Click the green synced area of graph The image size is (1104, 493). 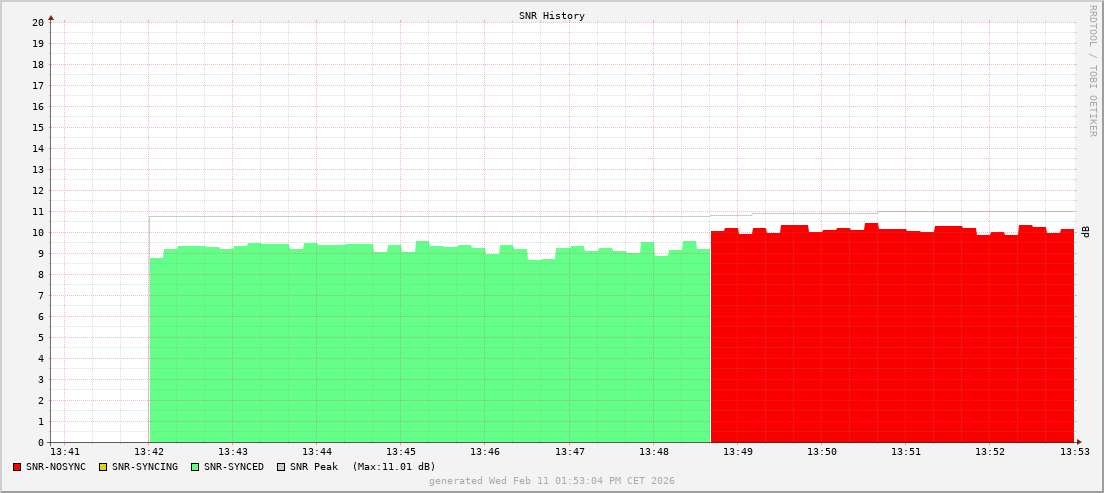pos(430,350)
